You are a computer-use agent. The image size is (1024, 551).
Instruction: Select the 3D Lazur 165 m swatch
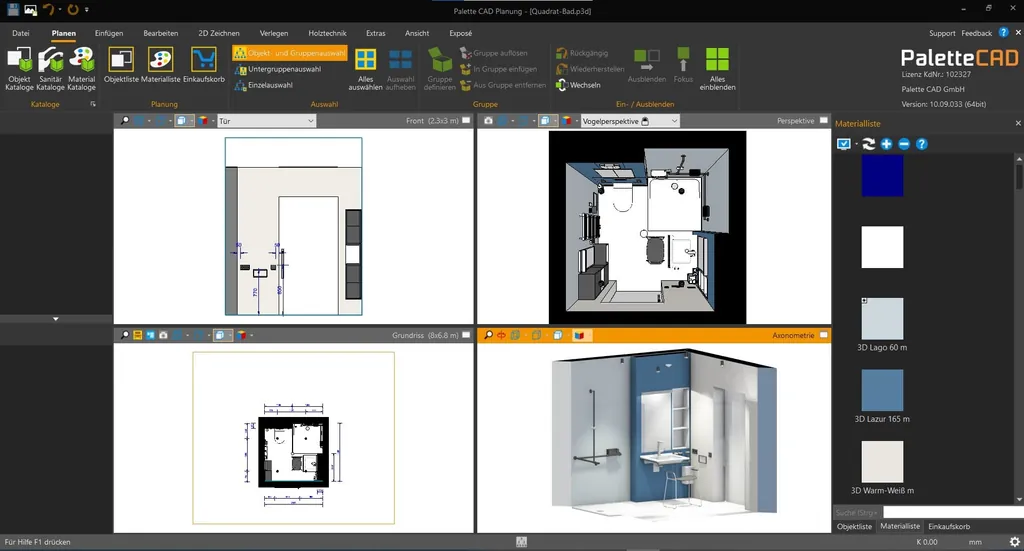[882, 390]
